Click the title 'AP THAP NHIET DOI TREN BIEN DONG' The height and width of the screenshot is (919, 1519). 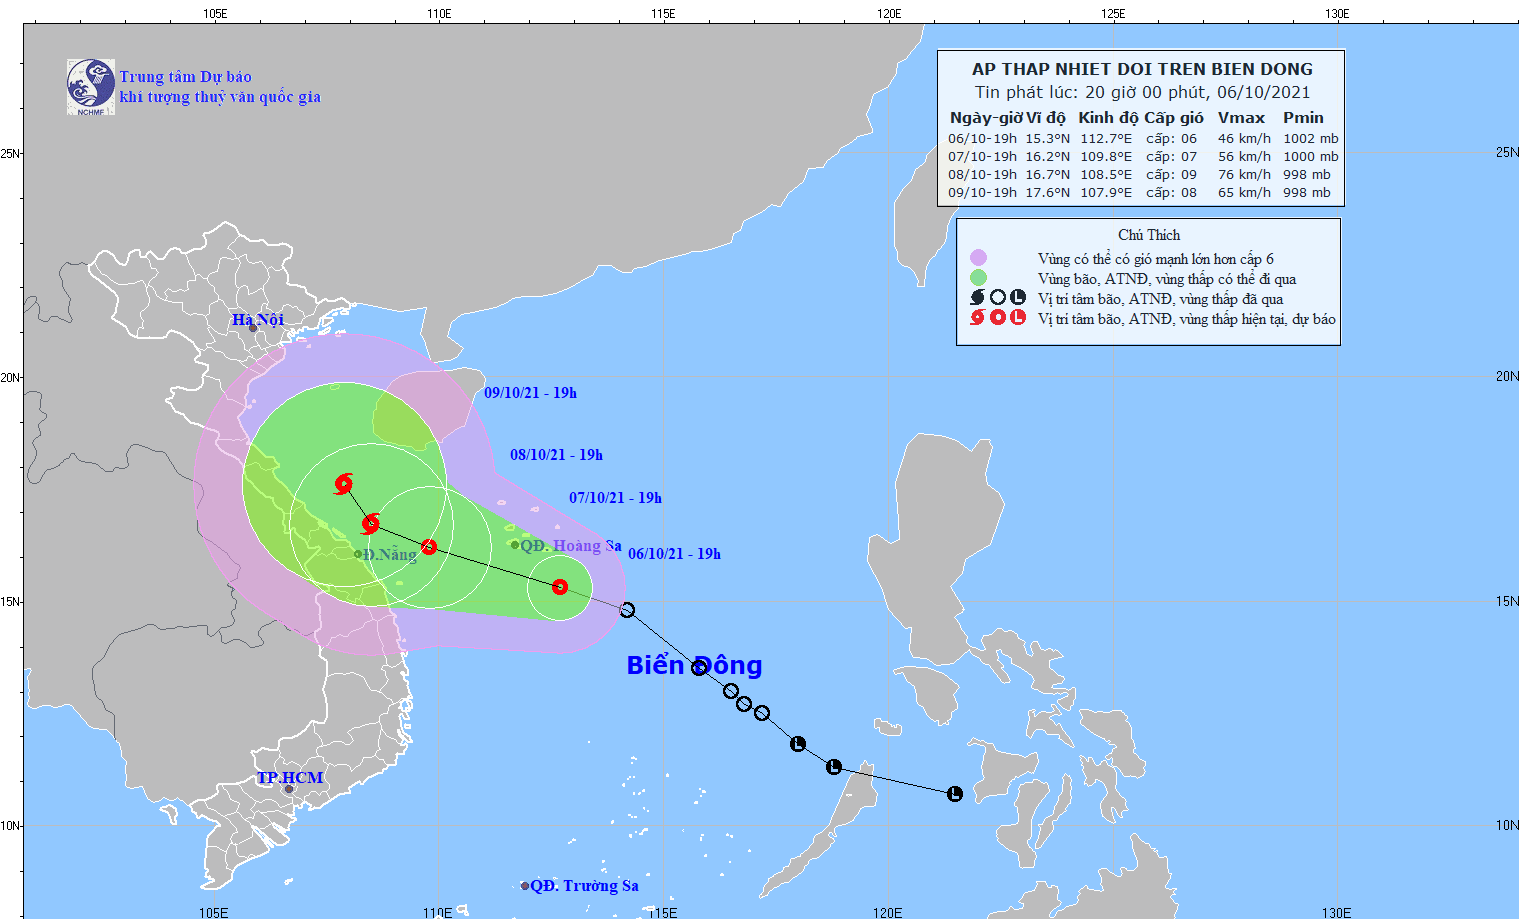coord(1142,69)
